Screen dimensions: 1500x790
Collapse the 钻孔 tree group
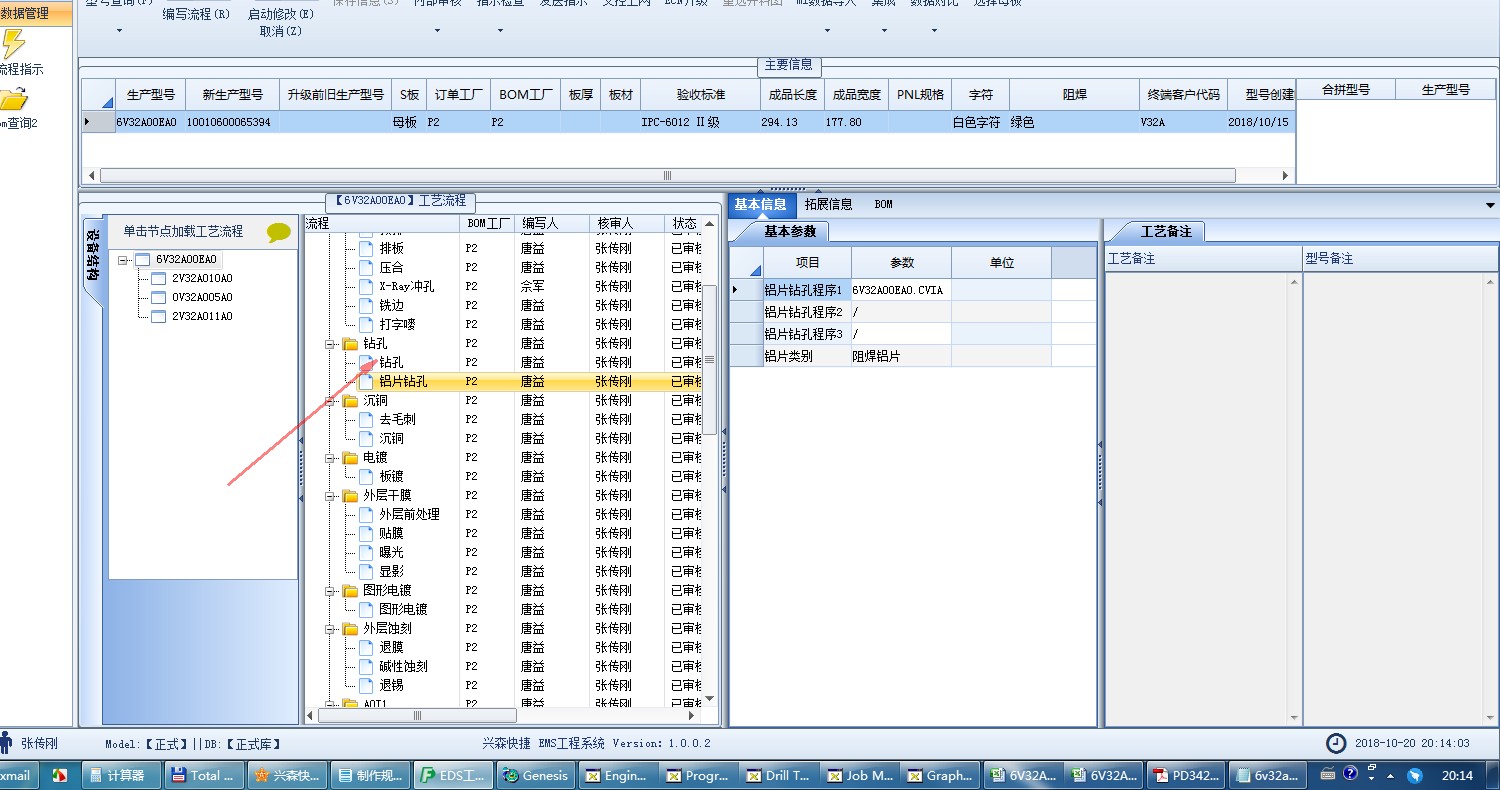[x=329, y=343]
